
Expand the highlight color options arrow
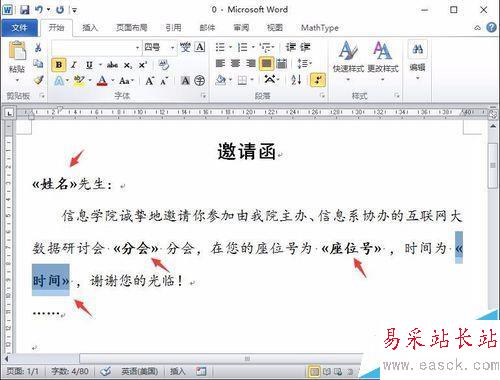click(x=90, y=80)
